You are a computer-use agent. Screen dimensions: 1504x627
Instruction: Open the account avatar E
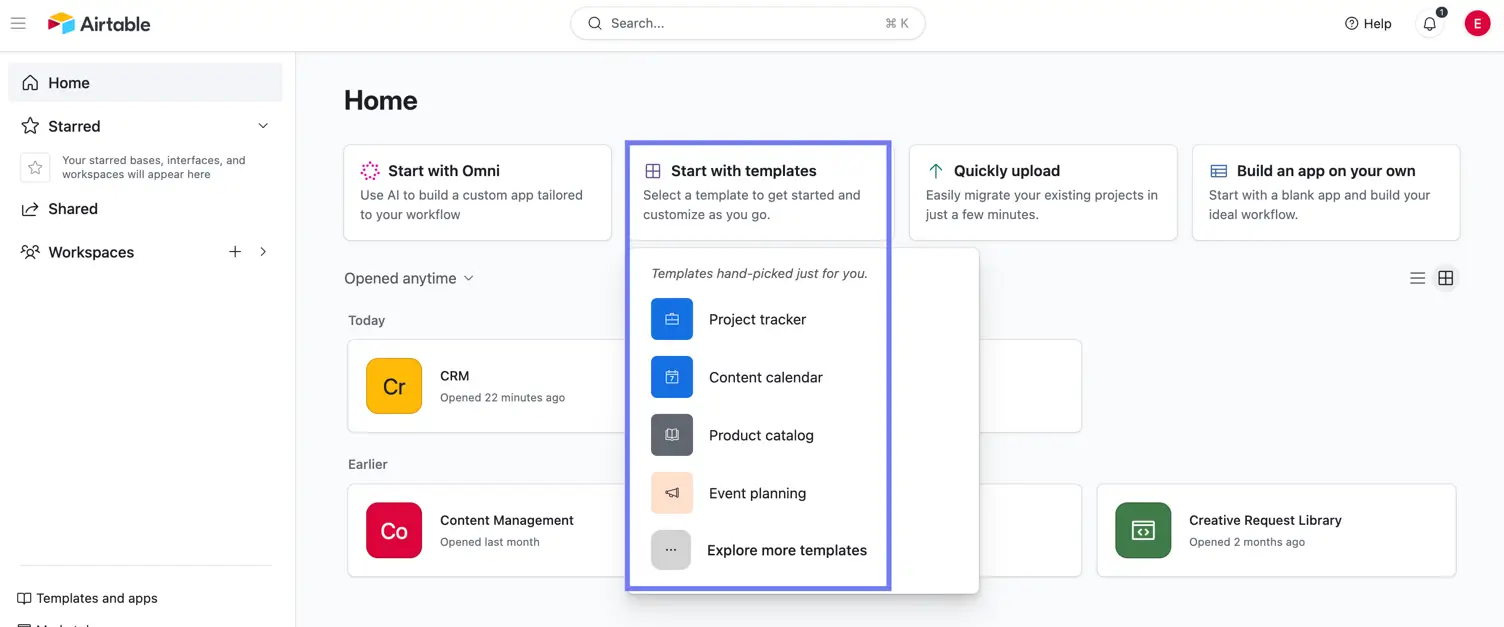[x=1477, y=23]
